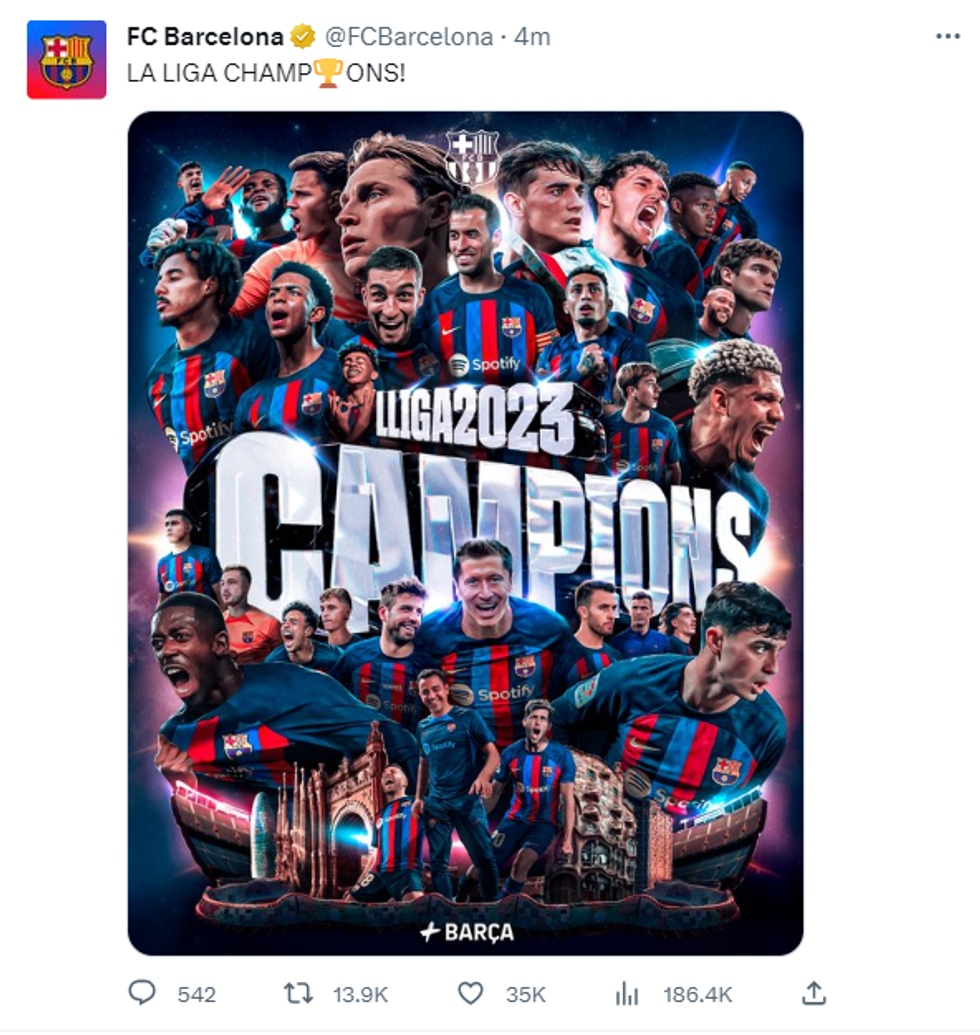Click the 542 replies count
980x1035 pixels.
[x=196, y=994]
